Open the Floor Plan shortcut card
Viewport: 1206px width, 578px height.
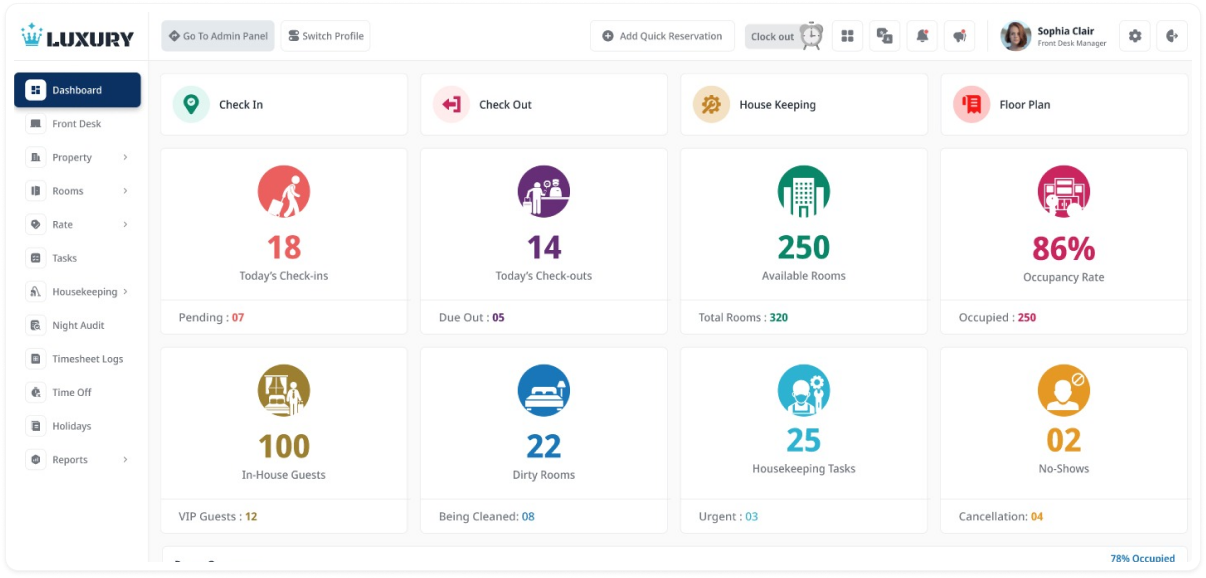(x=1064, y=104)
